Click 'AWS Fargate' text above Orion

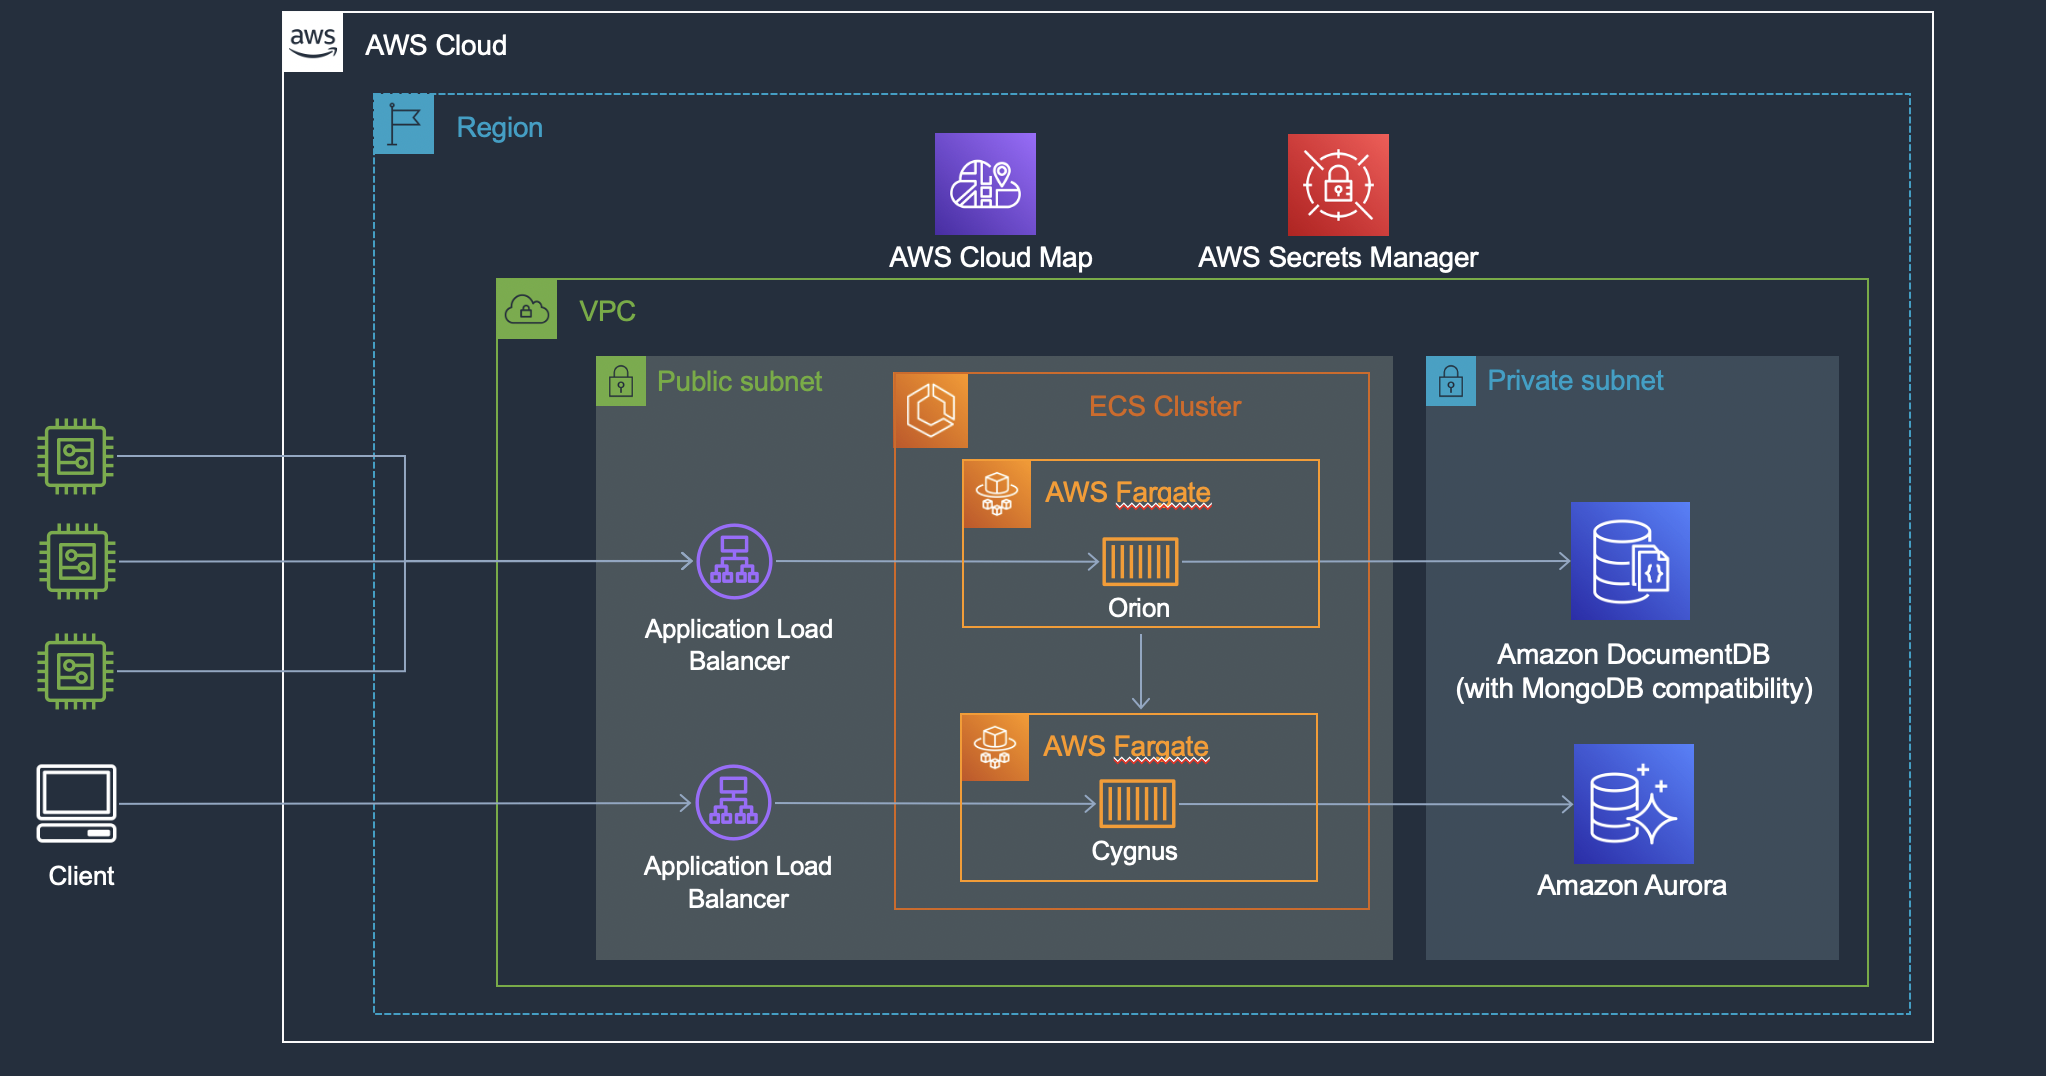(1128, 493)
